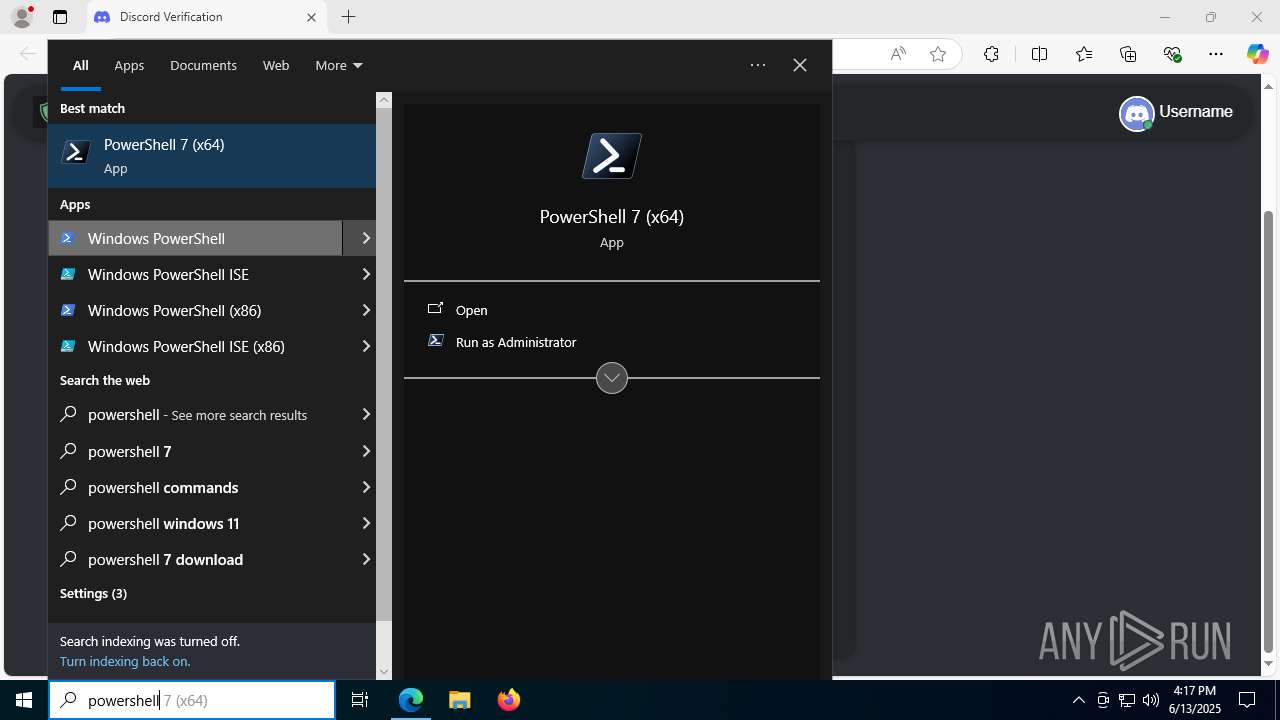Open Edge tab actions menu icon
1280x720 pixels.
pyautogui.click(x=60, y=17)
